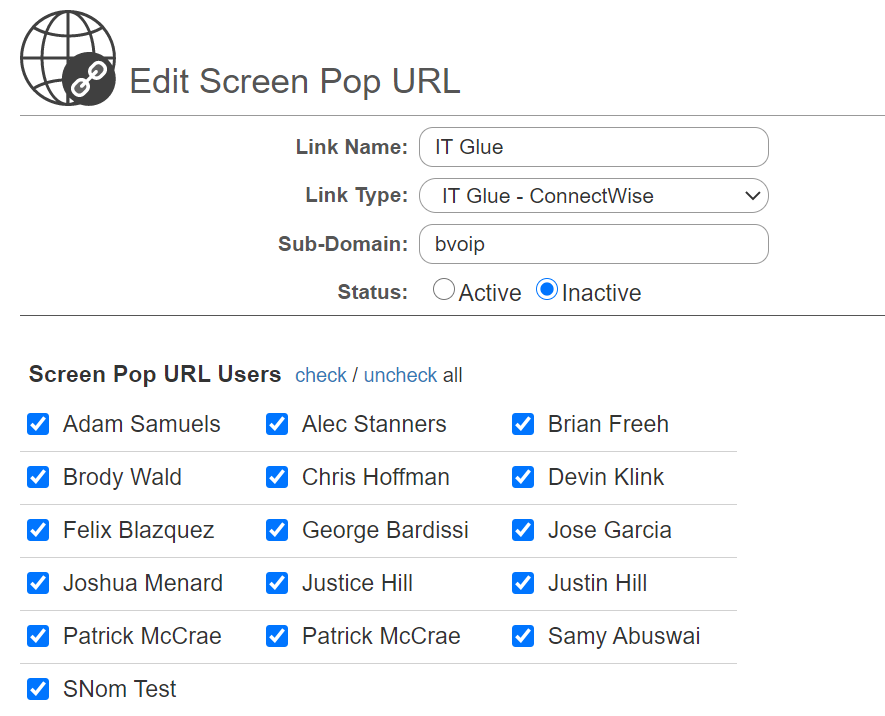The width and height of the screenshot is (885, 716).
Task: Open the Link Type dropdown
Action: [x=593, y=196]
